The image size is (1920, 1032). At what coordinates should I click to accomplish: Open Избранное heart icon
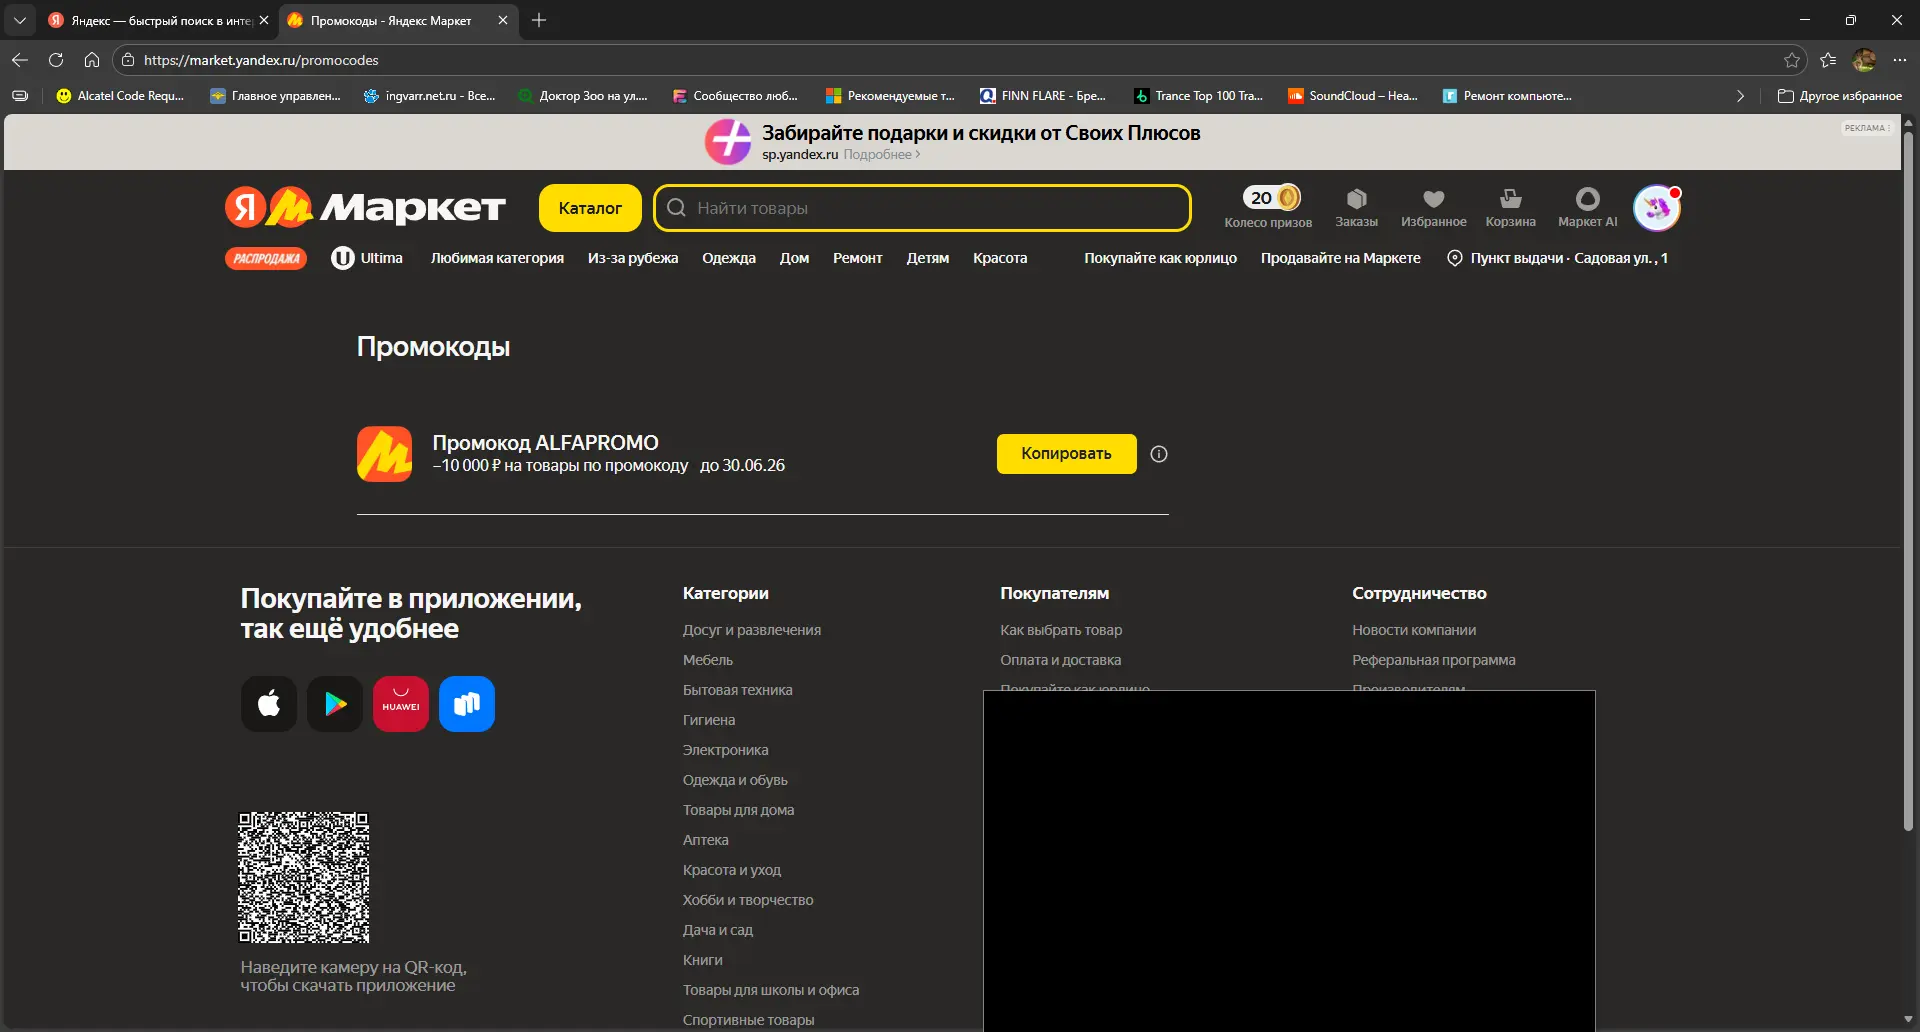(1433, 207)
